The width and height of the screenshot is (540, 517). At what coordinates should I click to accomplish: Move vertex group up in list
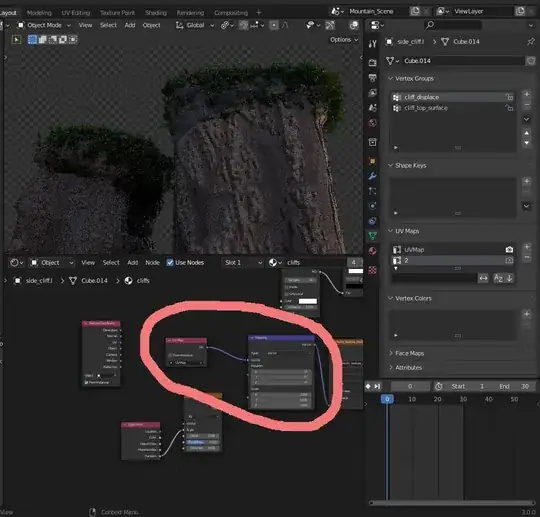tap(527, 133)
